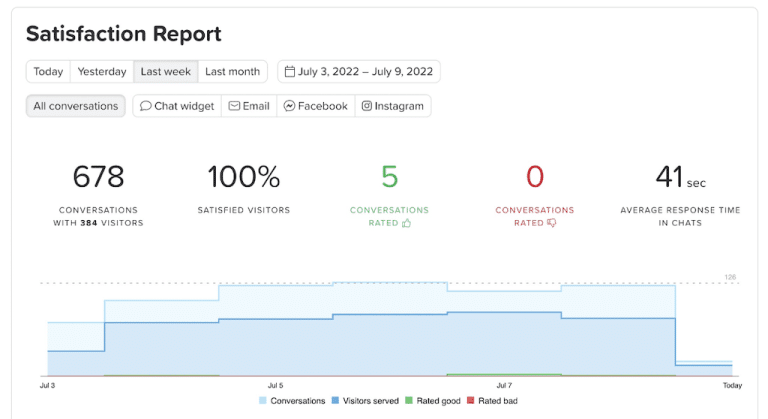The height and width of the screenshot is (419, 768).
Task: Open the July 3 – July 9 date picker
Action: pos(359,72)
